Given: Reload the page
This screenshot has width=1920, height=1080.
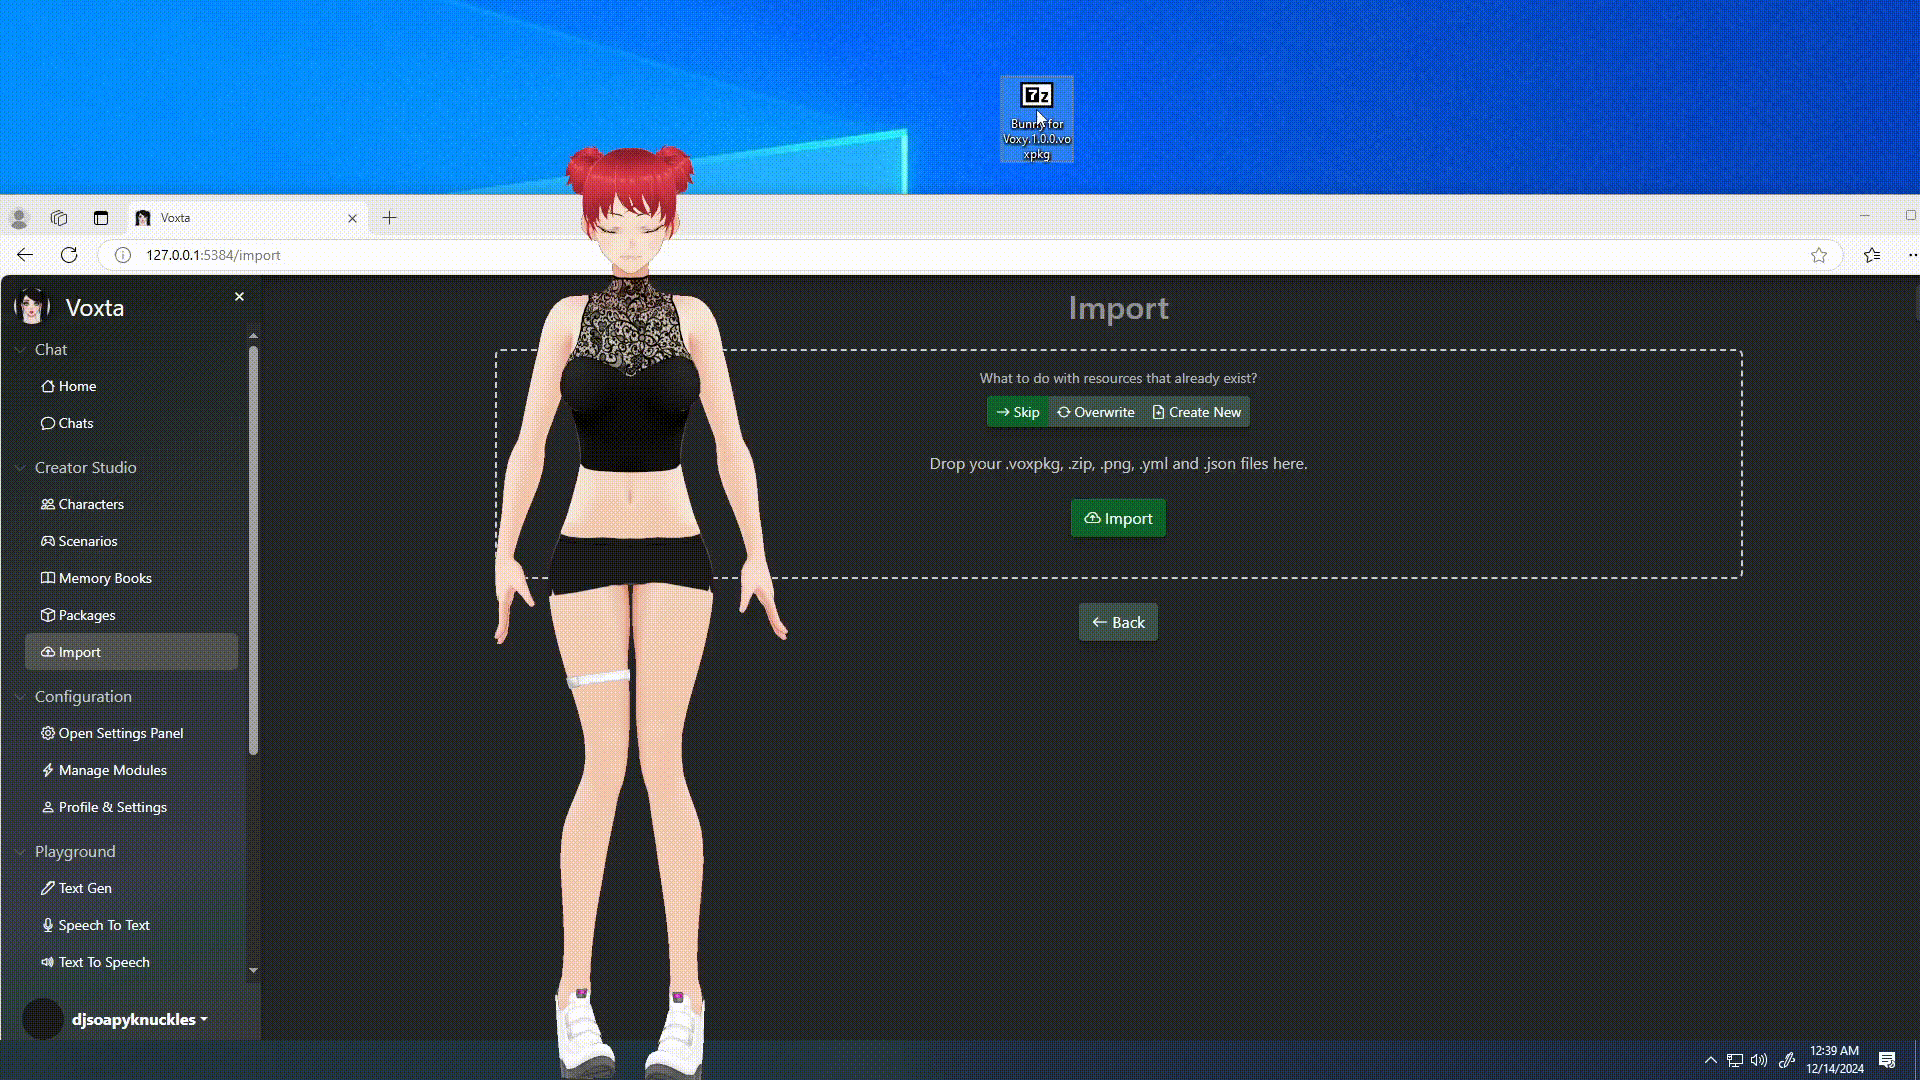Looking at the screenshot, I should coord(69,255).
